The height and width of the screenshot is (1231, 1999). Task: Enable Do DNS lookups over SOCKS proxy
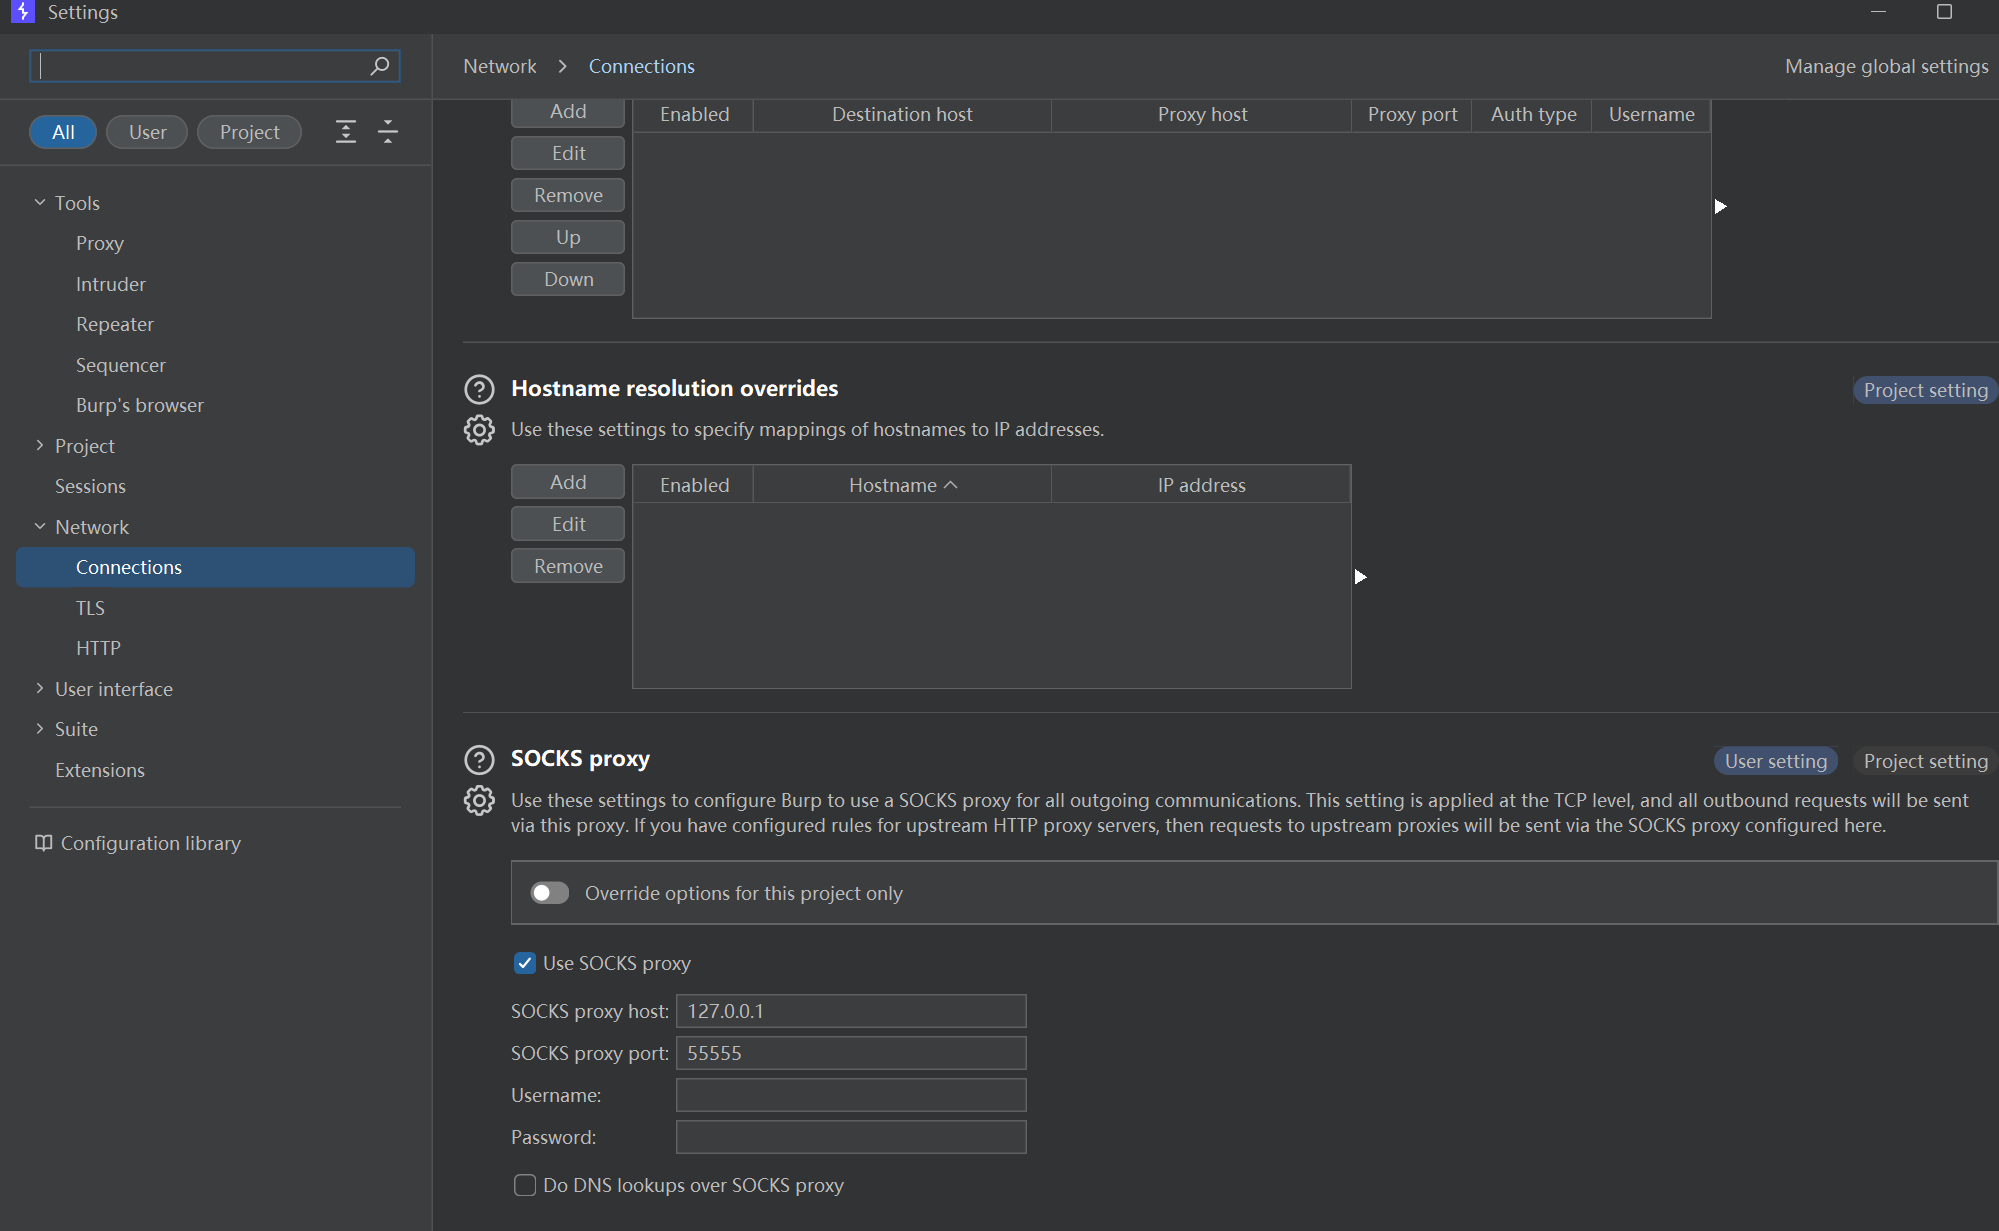[x=525, y=1185]
